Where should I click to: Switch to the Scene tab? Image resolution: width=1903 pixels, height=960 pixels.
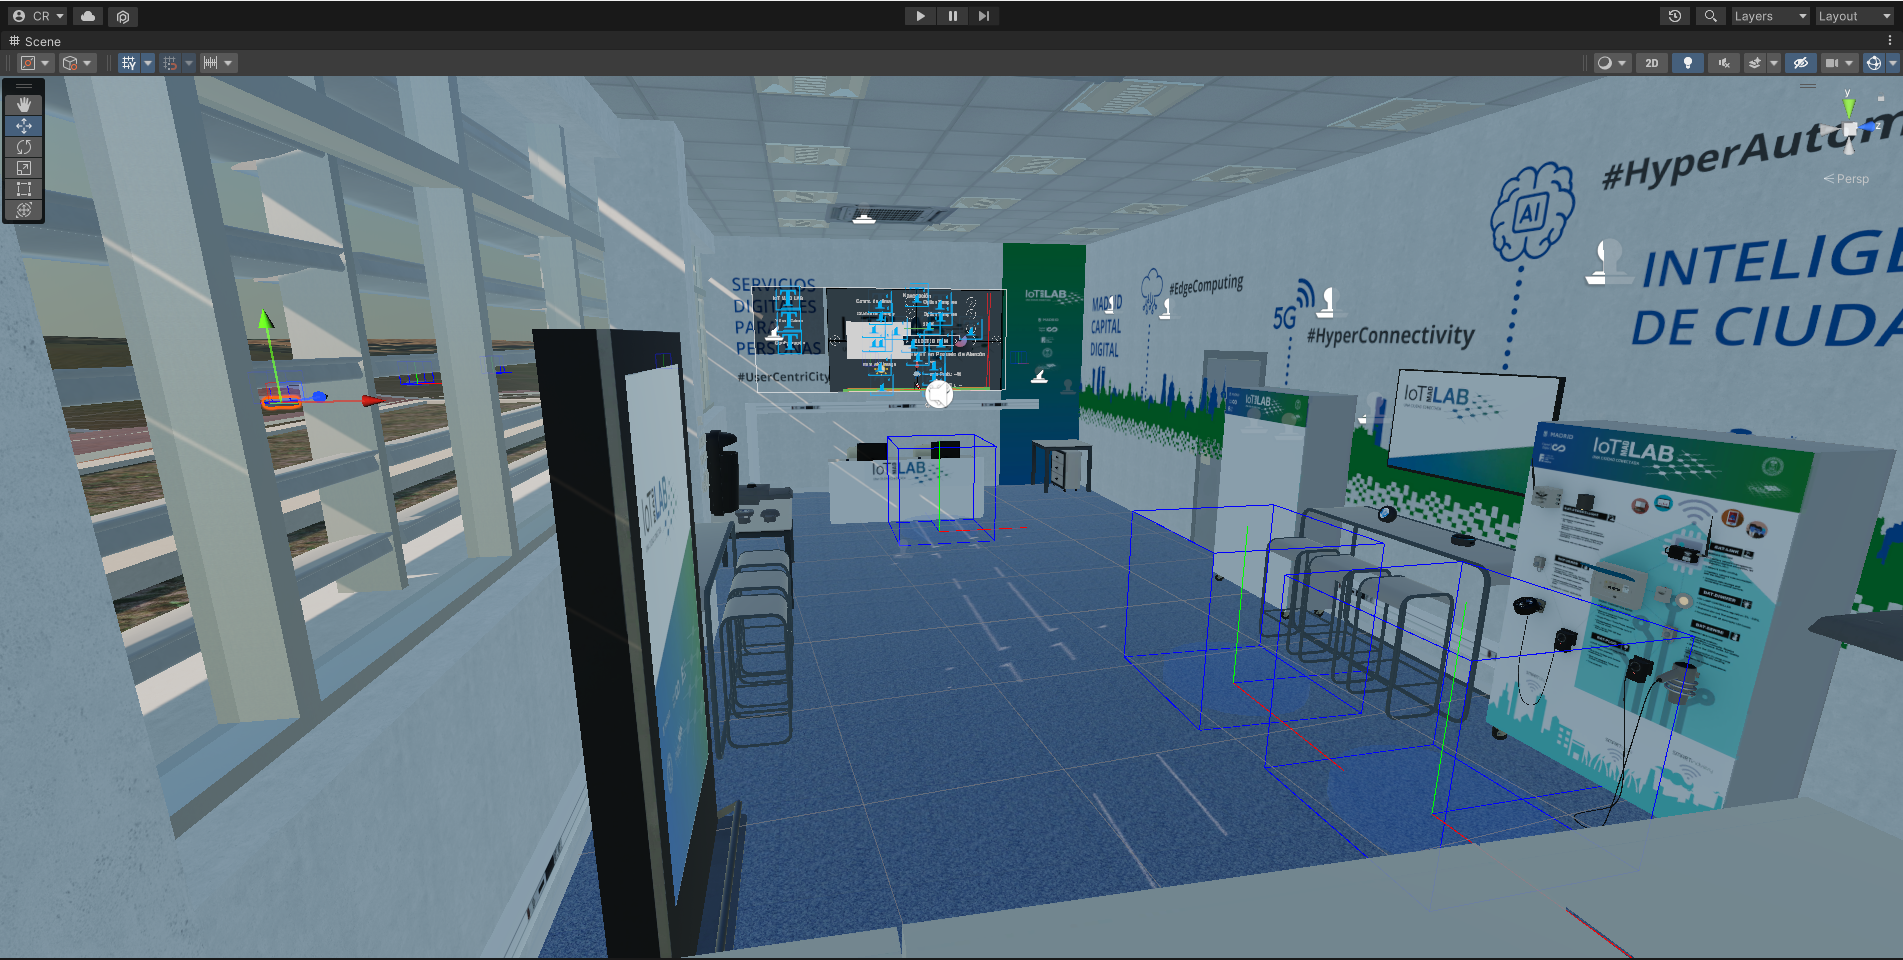click(35, 41)
